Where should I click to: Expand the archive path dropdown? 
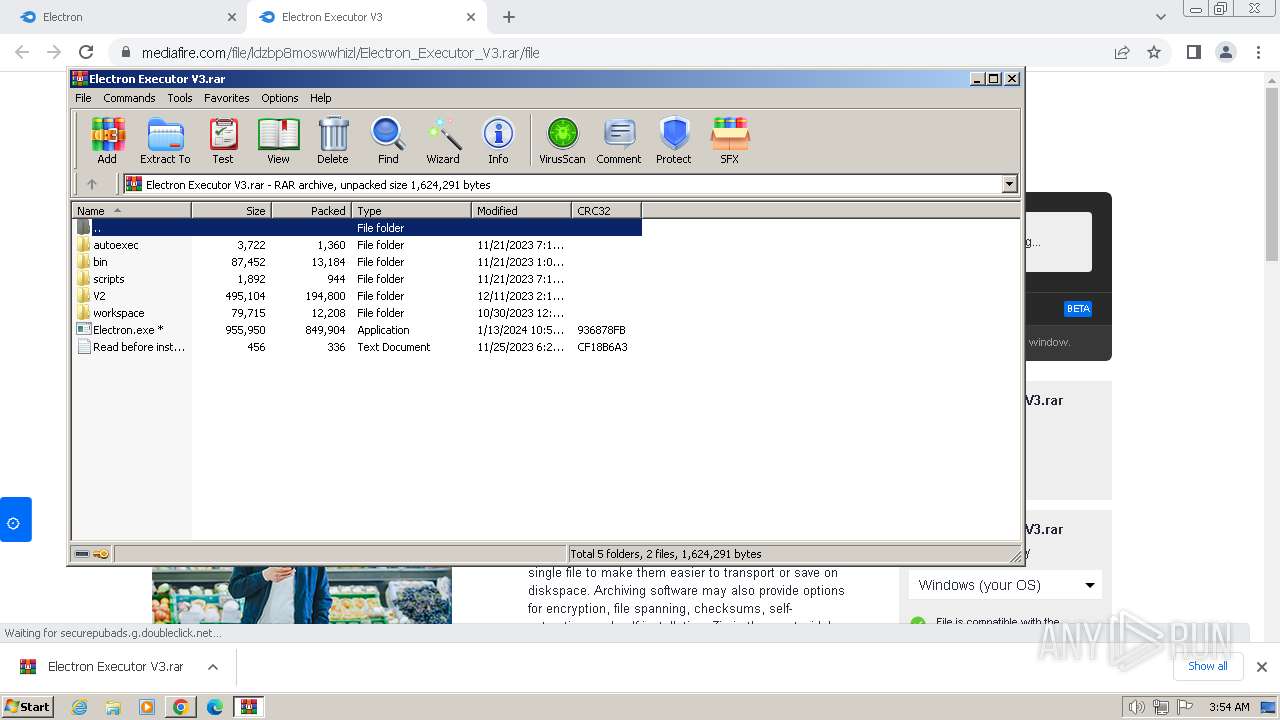(1009, 184)
